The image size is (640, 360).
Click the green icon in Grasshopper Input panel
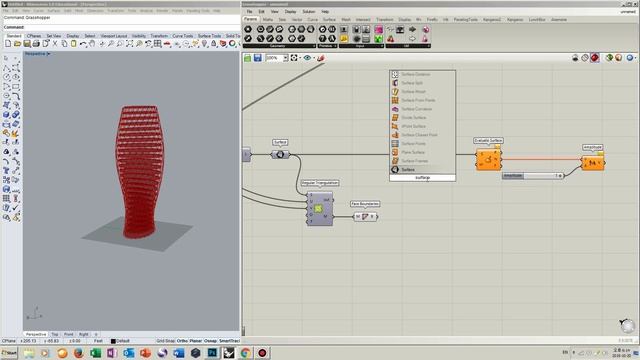[378, 39]
